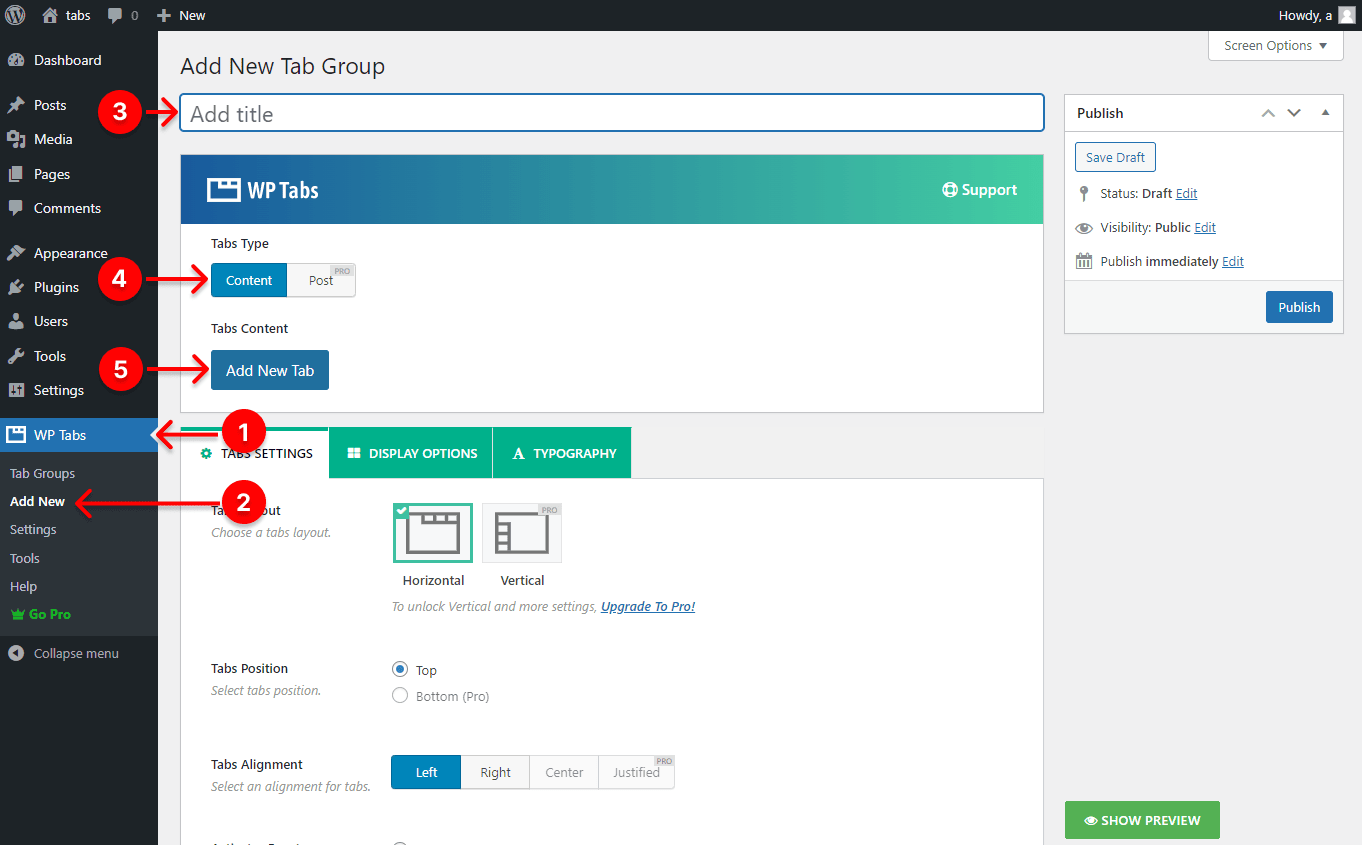Click the Plugins plug icon

pyautogui.click(x=16, y=287)
